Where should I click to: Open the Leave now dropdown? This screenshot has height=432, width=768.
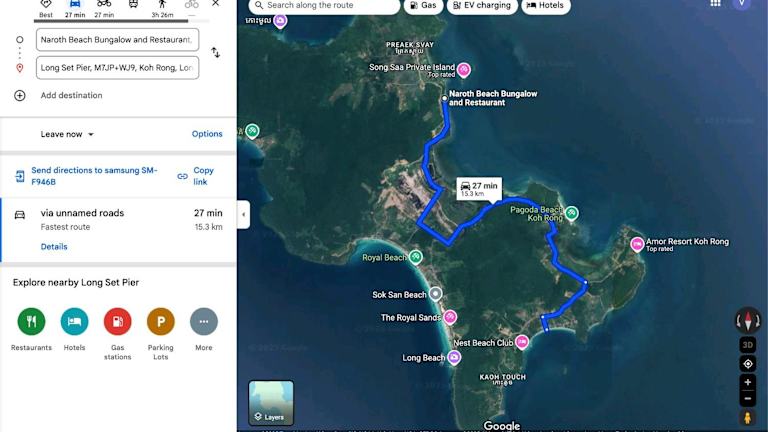pos(67,134)
